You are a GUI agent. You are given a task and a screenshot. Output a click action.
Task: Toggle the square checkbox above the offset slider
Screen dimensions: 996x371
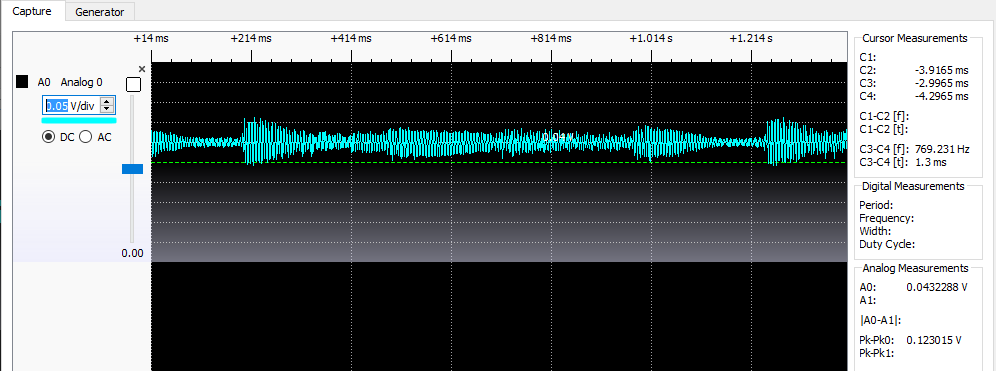[133, 84]
